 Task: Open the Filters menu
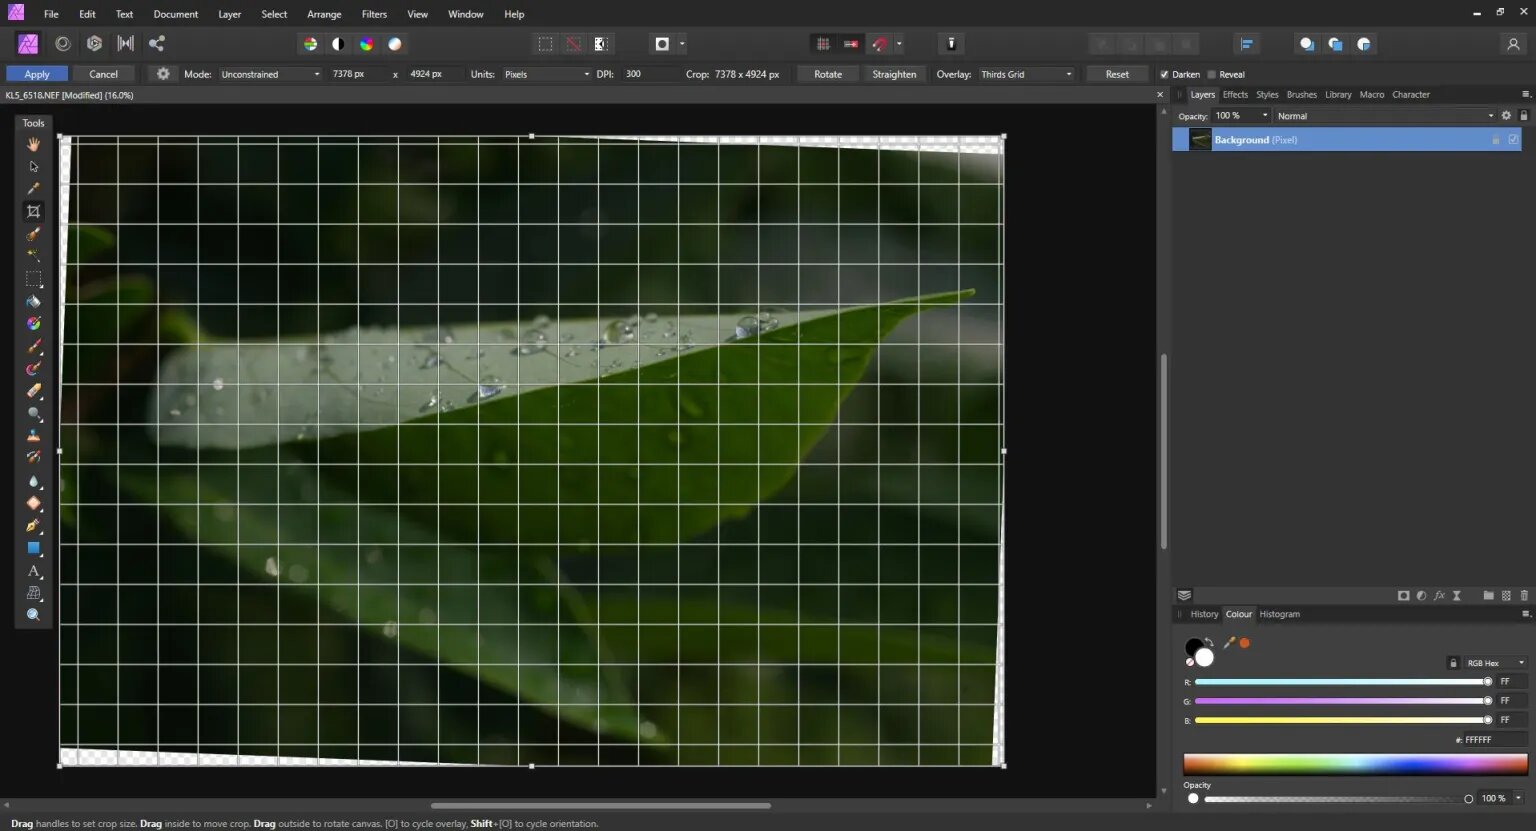pyautogui.click(x=374, y=14)
